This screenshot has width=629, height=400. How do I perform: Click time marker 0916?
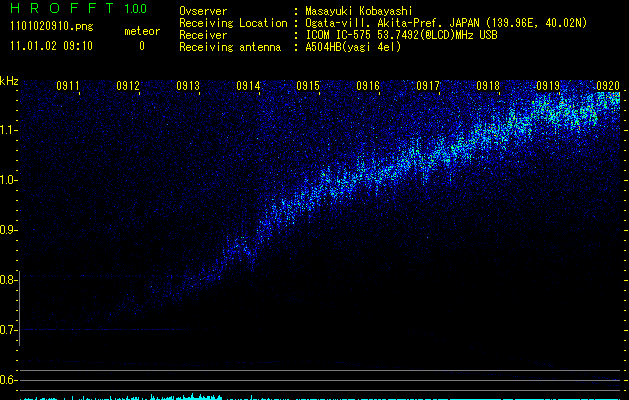(368, 85)
